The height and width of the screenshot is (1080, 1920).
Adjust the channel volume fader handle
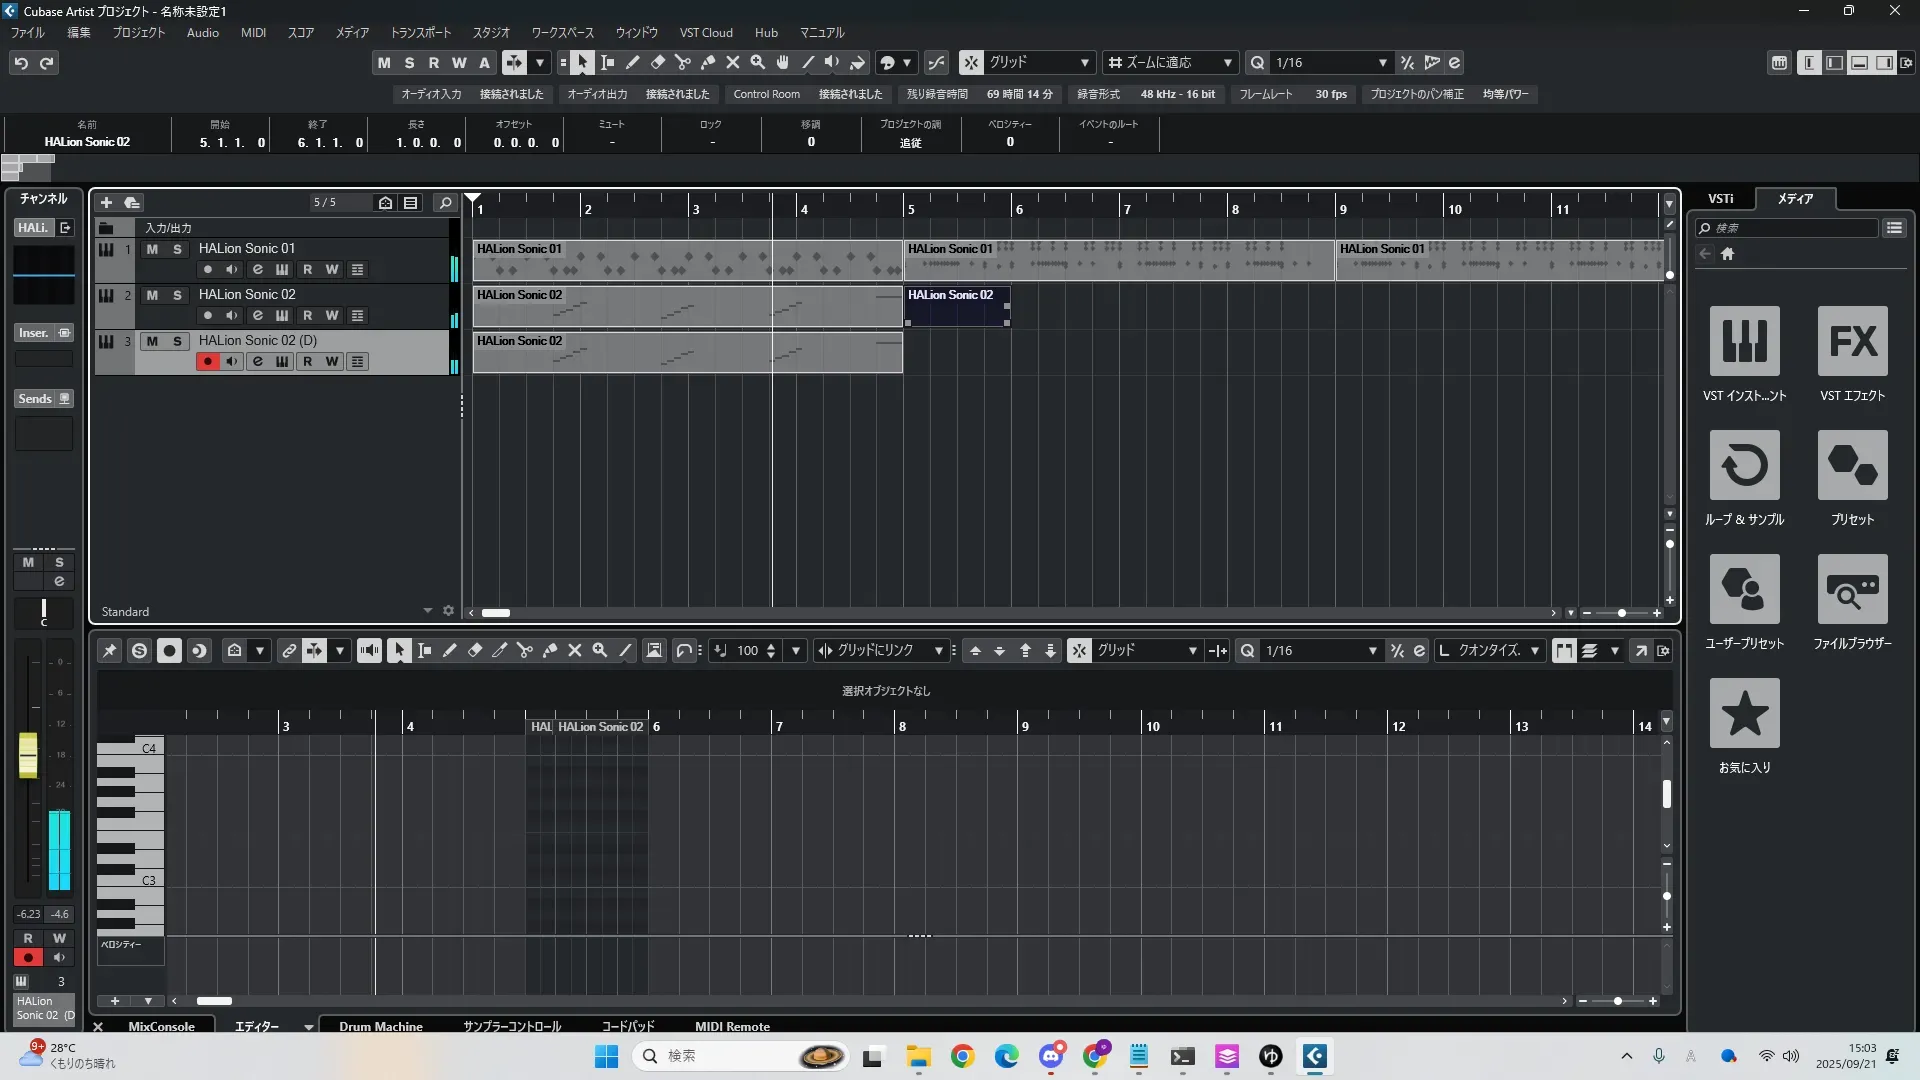[28, 755]
